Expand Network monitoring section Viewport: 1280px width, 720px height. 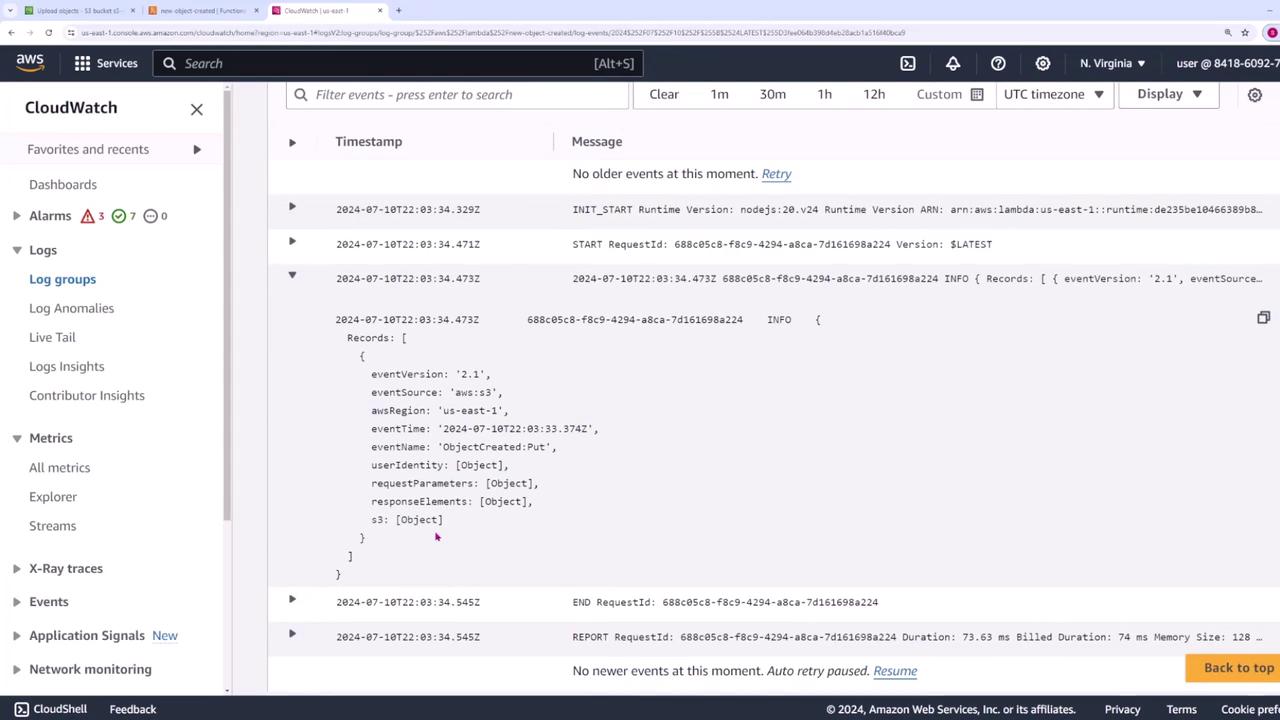pyautogui.click(x=16, y=670)
